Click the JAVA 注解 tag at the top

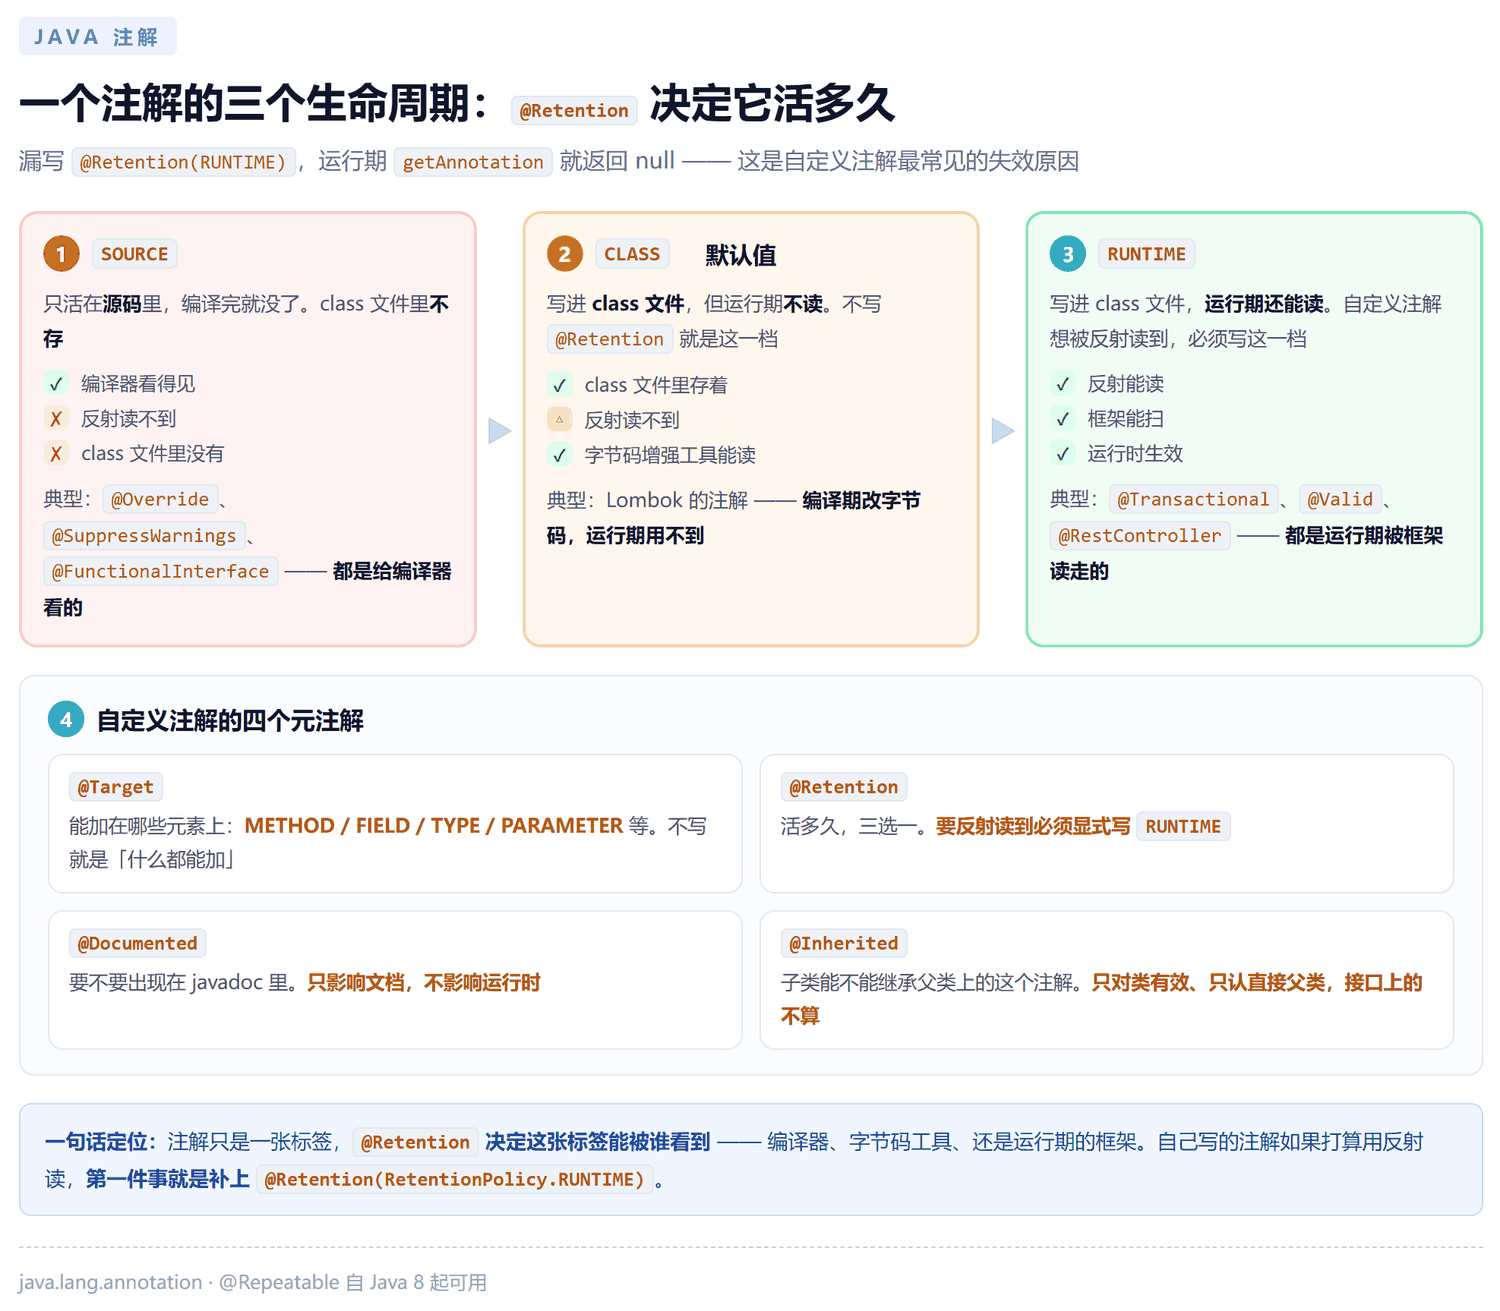pos(98,37)
